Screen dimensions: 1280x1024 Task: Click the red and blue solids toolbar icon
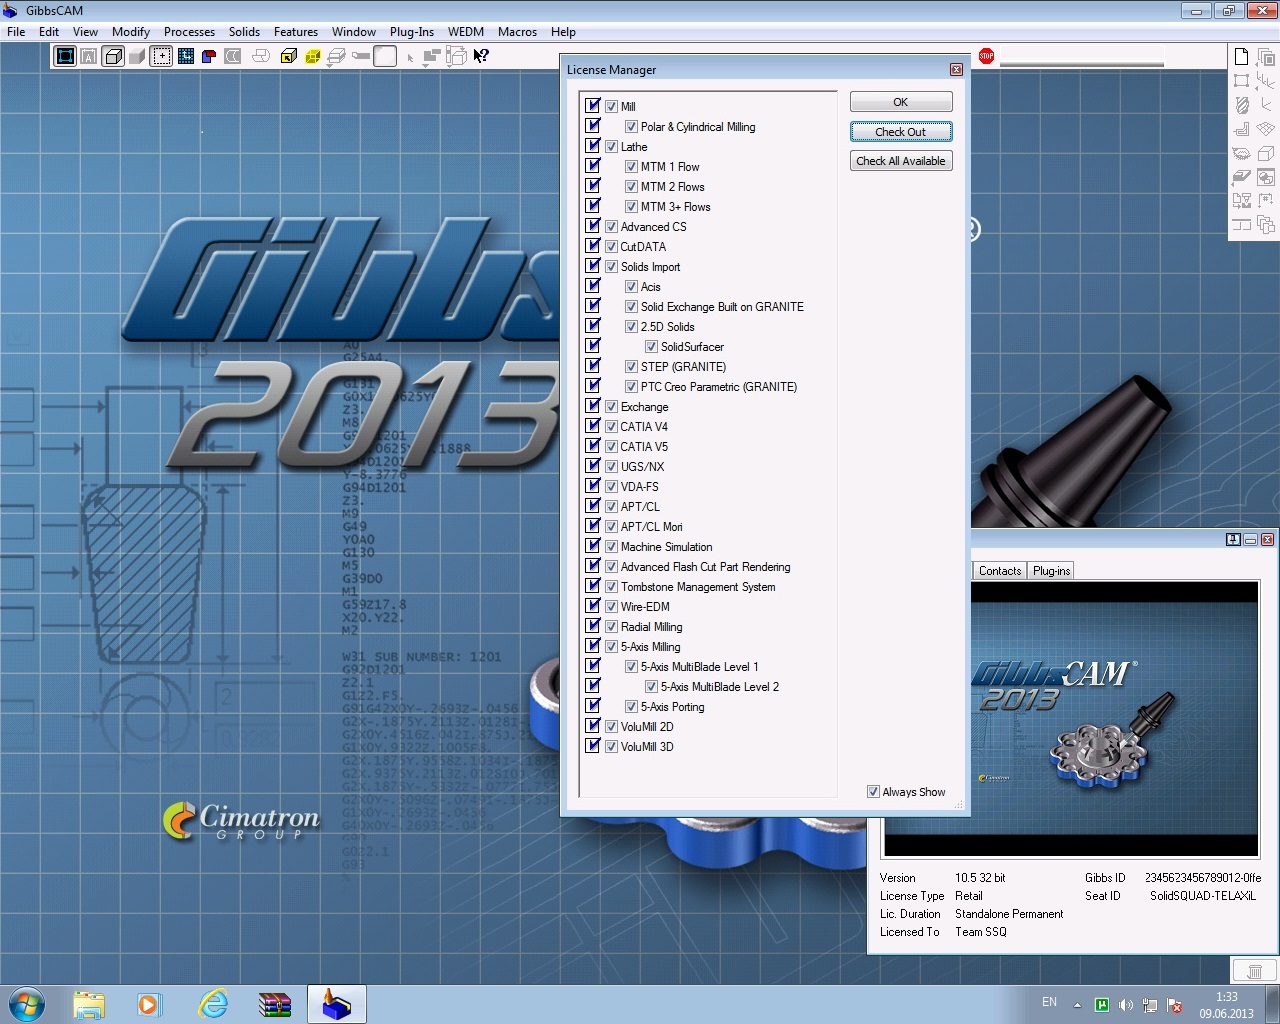tap(209, 56)
